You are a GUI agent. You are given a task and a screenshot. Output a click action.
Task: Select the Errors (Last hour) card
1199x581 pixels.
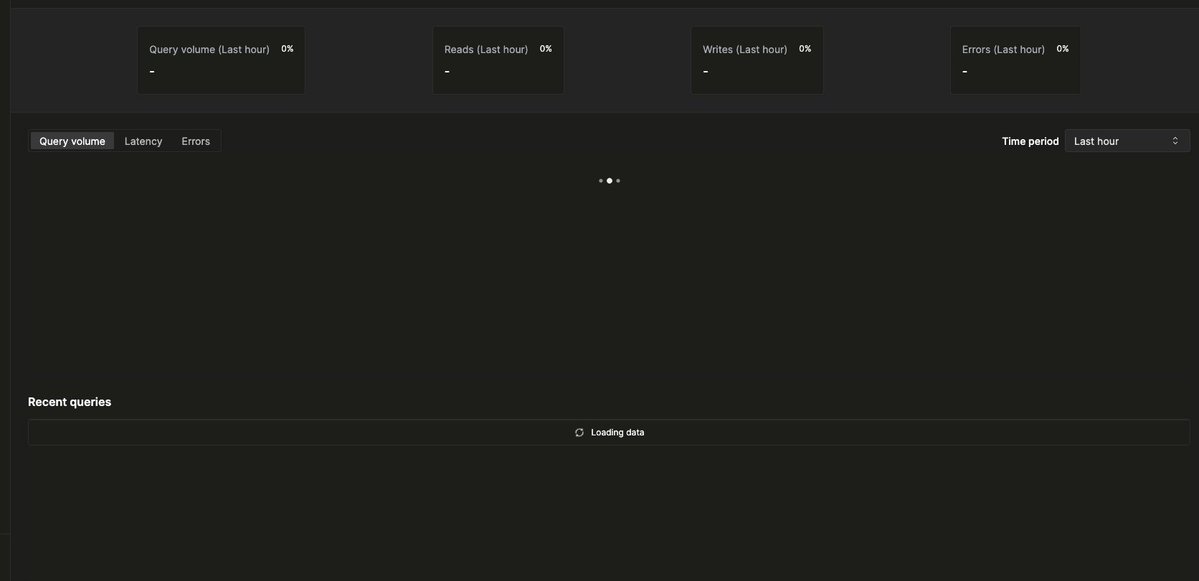pyautogui.click(x=1015, y=60)
